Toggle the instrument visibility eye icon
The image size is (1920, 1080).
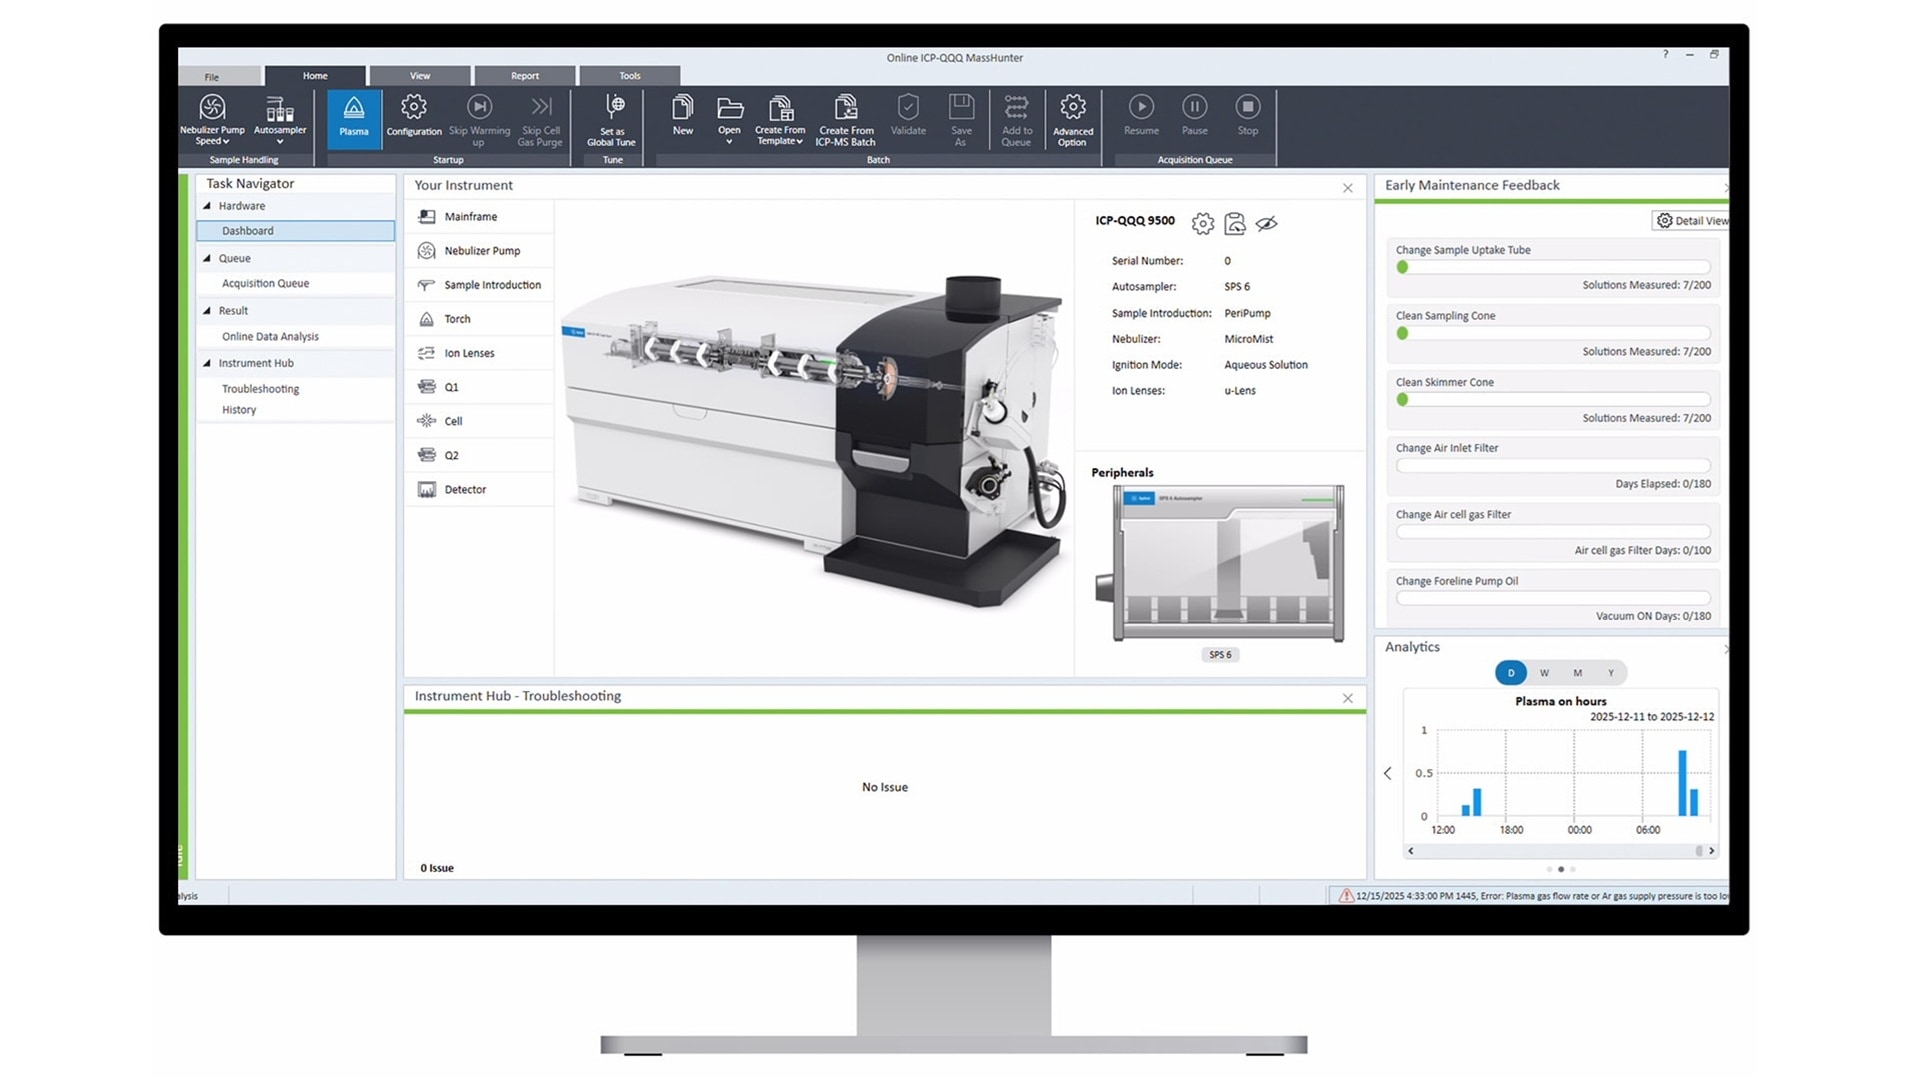coord(1267,224)
